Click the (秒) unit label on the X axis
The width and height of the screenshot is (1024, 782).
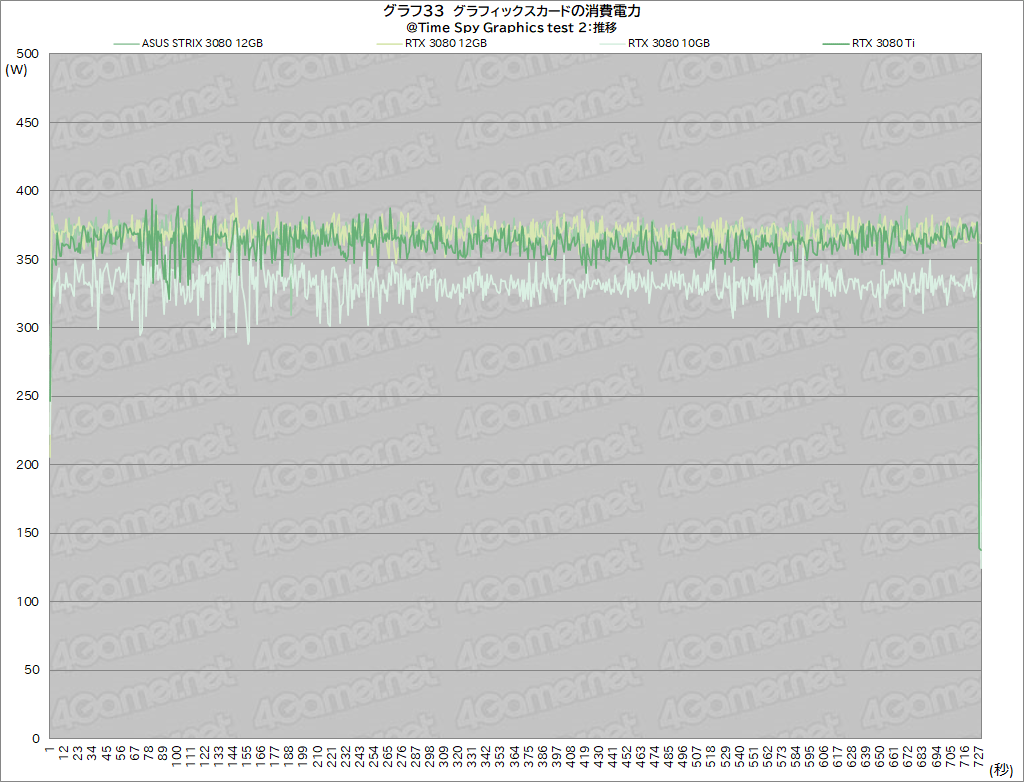coord(1001,769)
